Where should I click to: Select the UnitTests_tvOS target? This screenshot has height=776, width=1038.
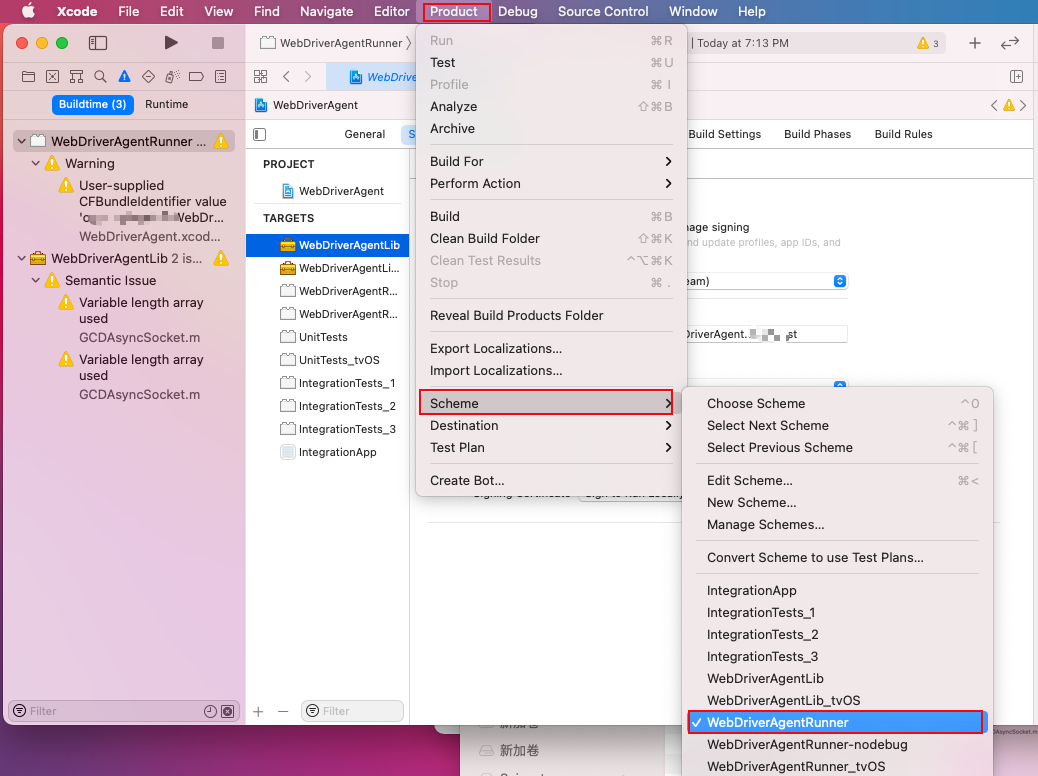point(328,360)
